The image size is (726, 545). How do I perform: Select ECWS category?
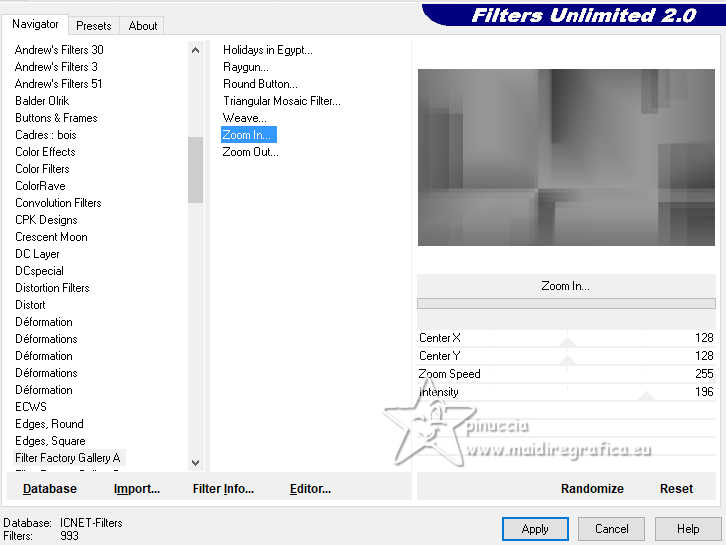31,407
